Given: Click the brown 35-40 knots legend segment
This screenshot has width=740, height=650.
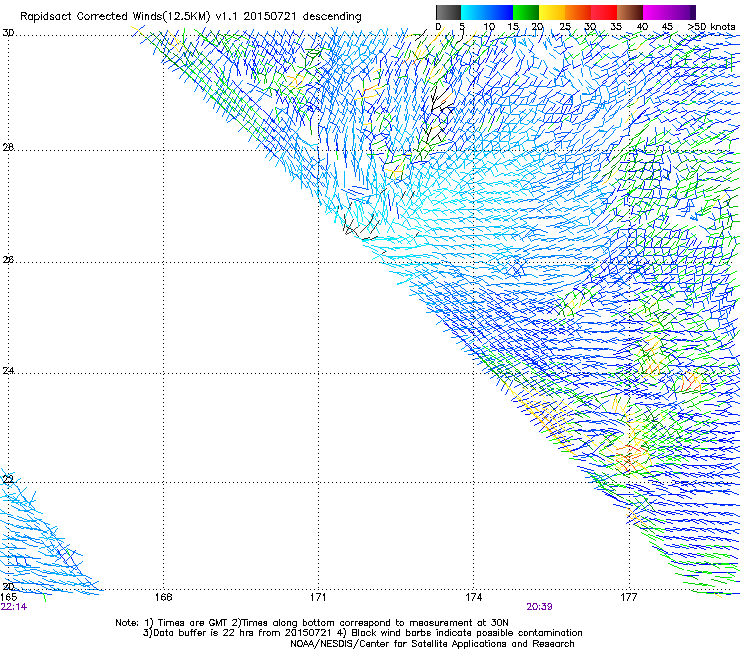Looking at the screenshot, I should 630,12.
